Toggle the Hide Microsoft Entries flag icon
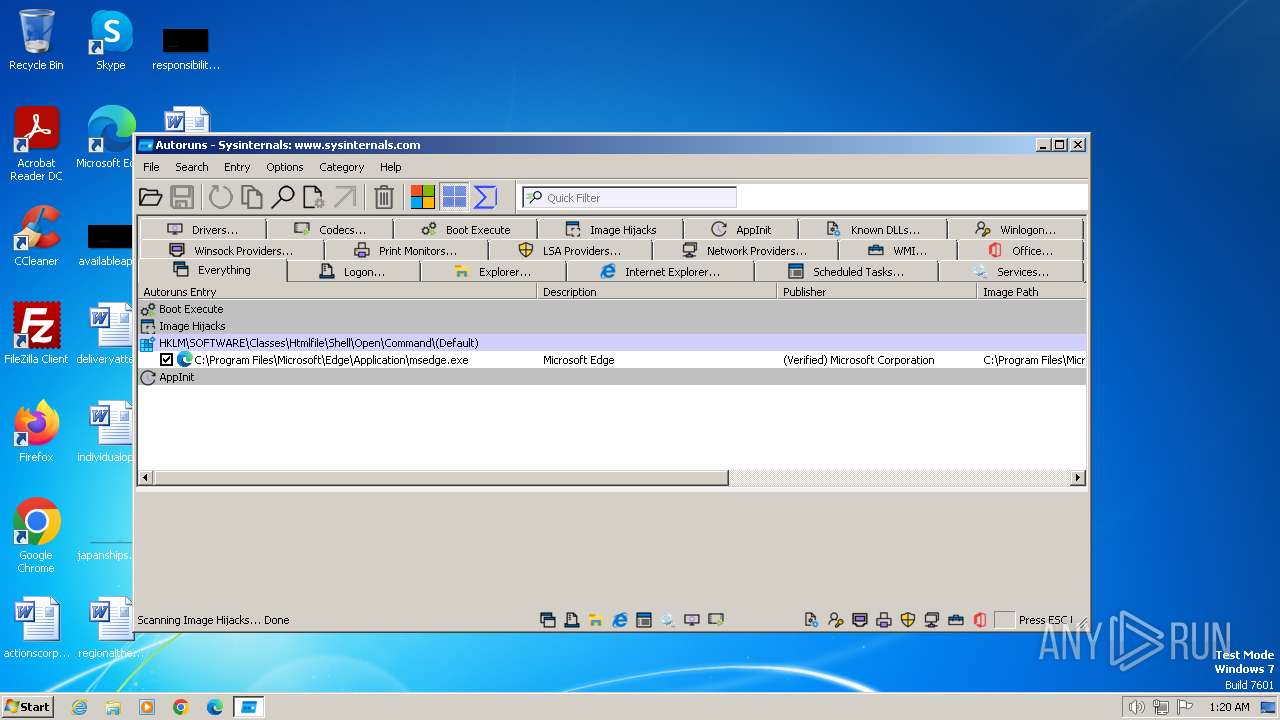This screenshot has width=1280, height=720. coord(423,197)
